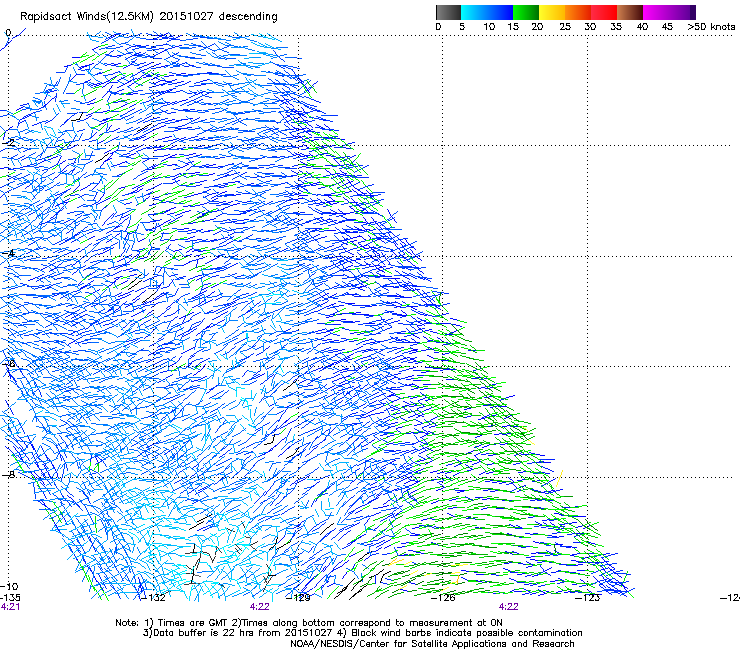740x650 pixels.
Task: Click the '20' label under the color bar
Action: [537, 27]
